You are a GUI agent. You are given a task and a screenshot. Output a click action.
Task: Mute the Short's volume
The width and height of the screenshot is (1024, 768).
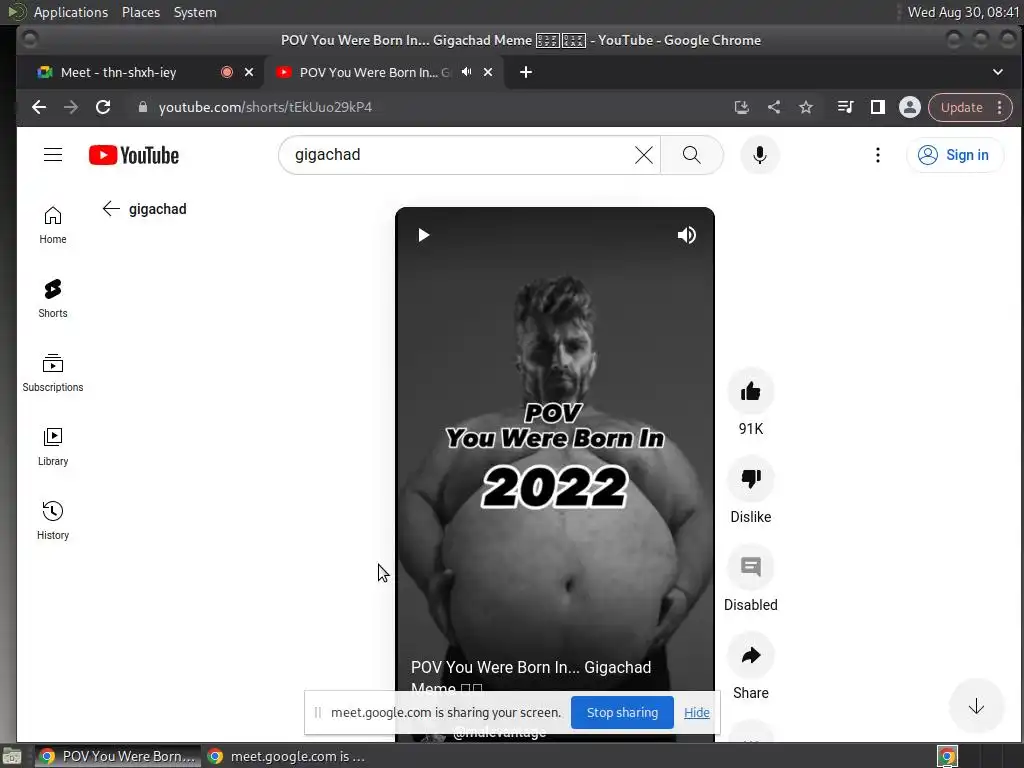pyautogui.click(x=686, y=235)
